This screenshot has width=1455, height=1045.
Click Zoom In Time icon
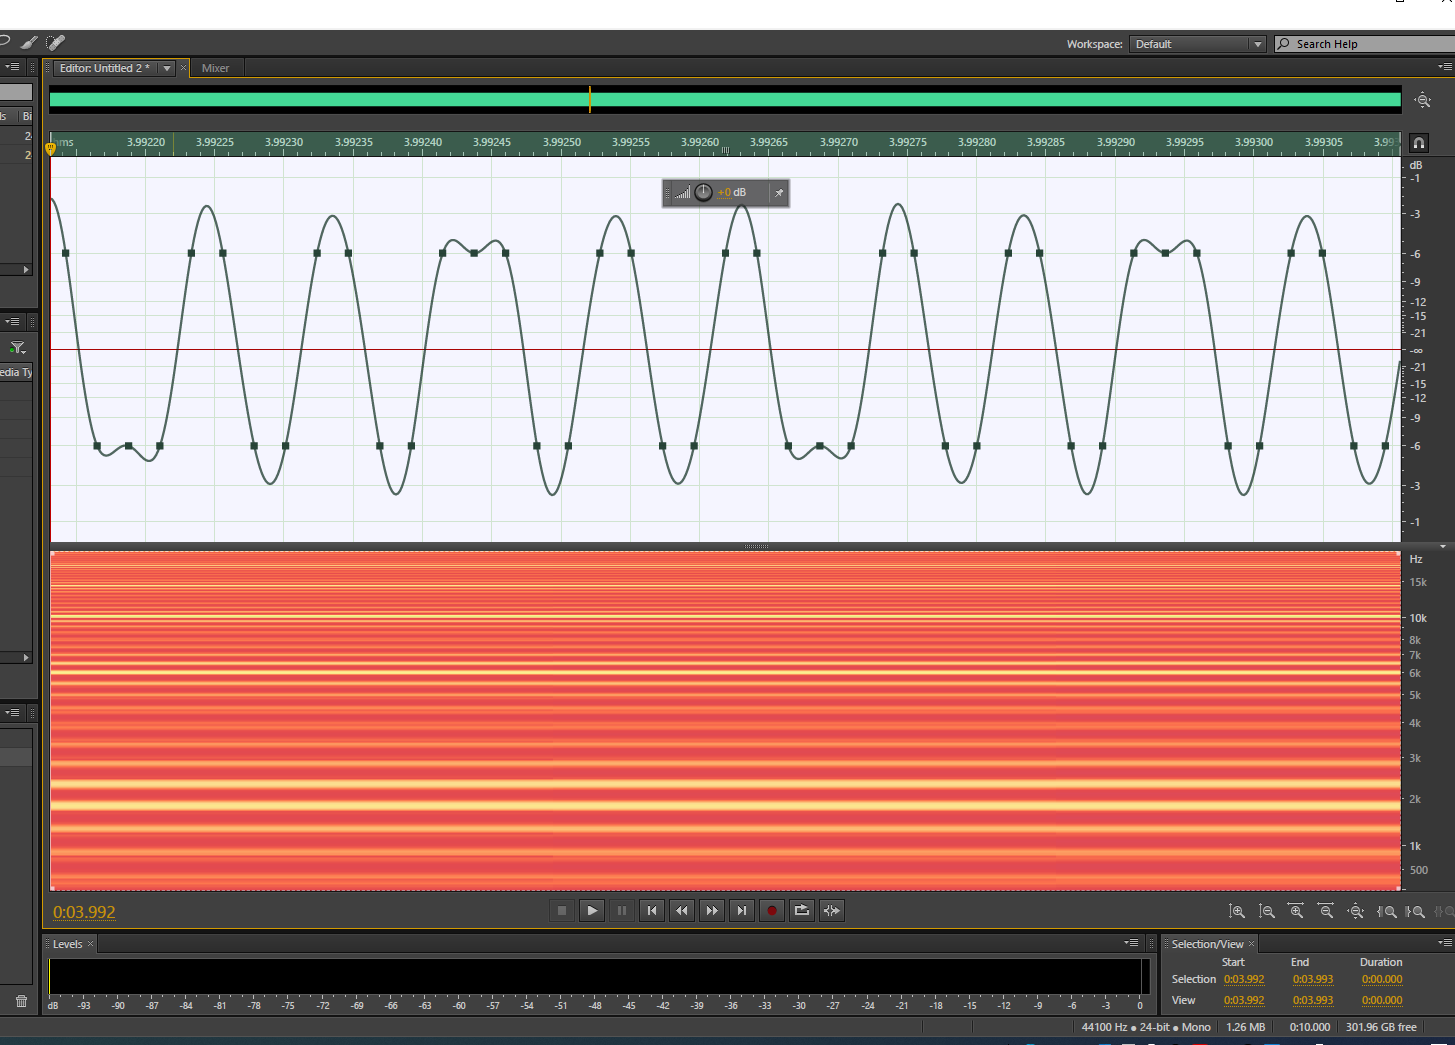coord(1296,911)
